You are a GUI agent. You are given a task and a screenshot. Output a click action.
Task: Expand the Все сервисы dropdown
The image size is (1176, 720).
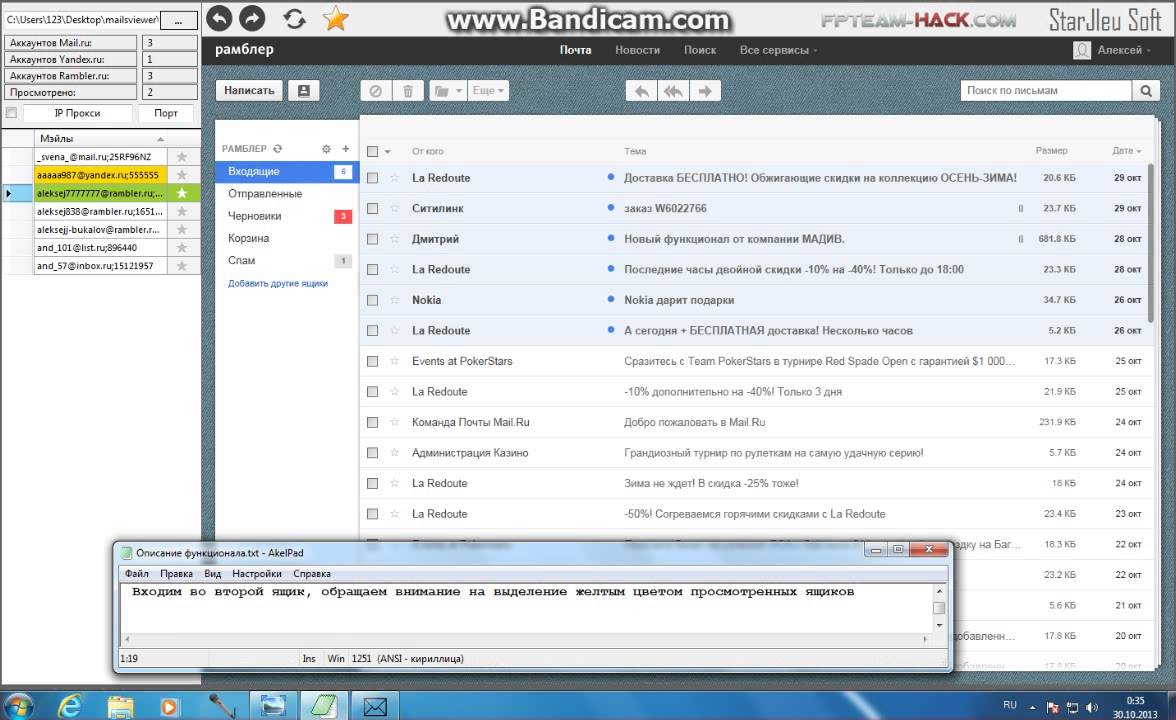click(x=778, y=50)
